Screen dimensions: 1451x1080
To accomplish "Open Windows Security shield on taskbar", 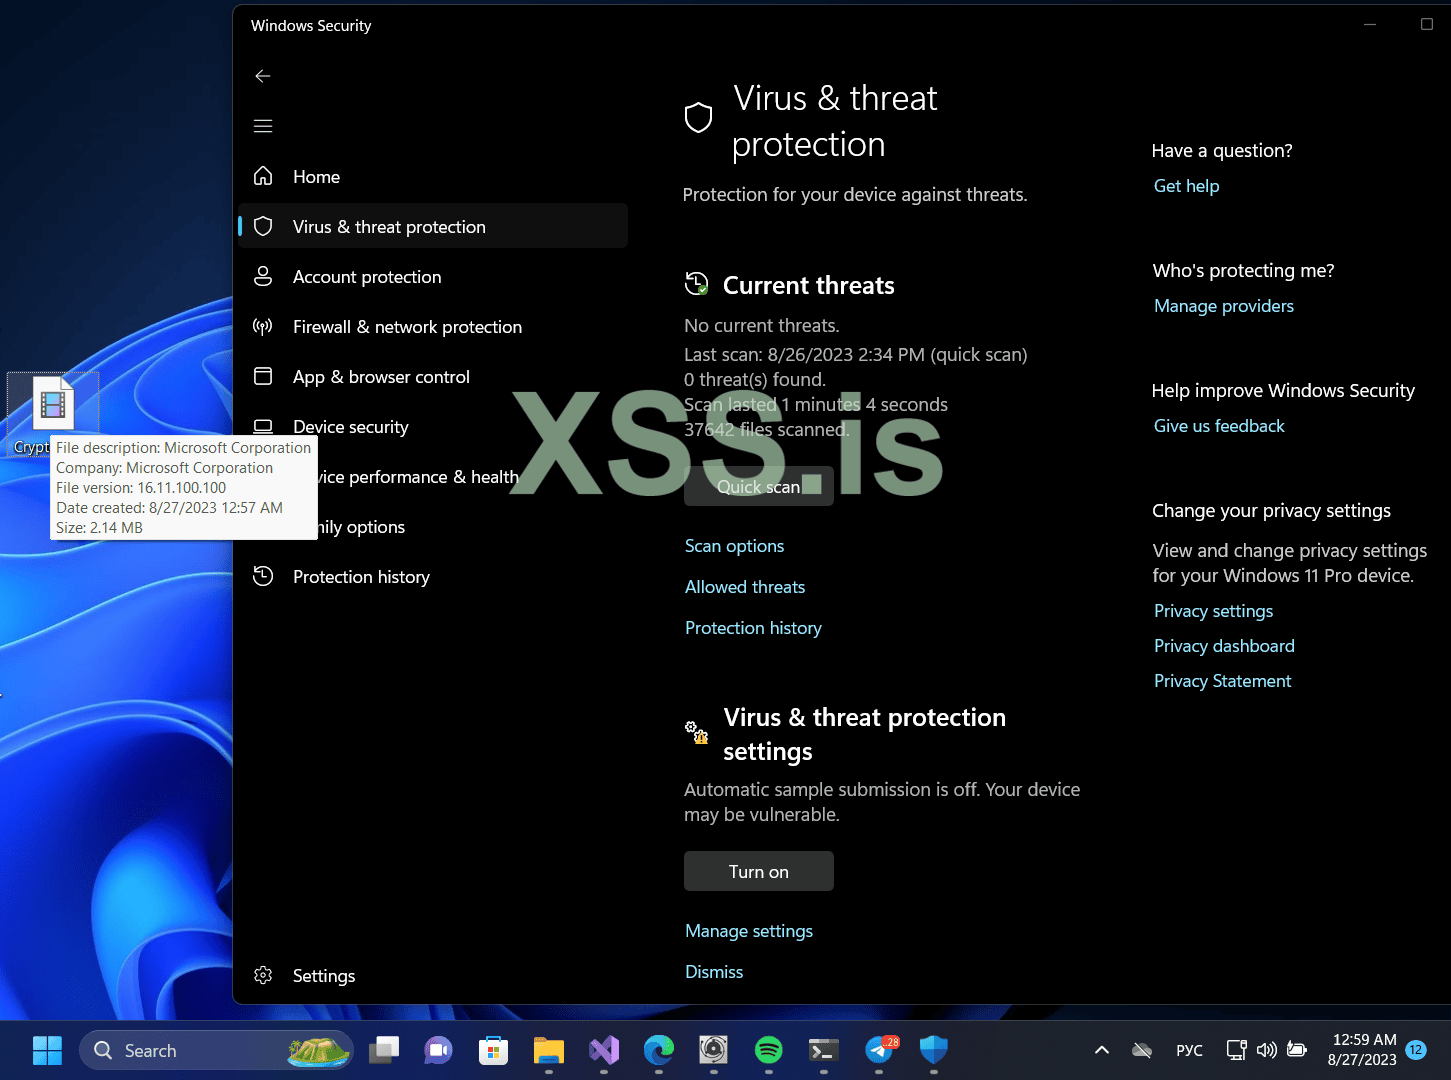I will coord(932,1051).
